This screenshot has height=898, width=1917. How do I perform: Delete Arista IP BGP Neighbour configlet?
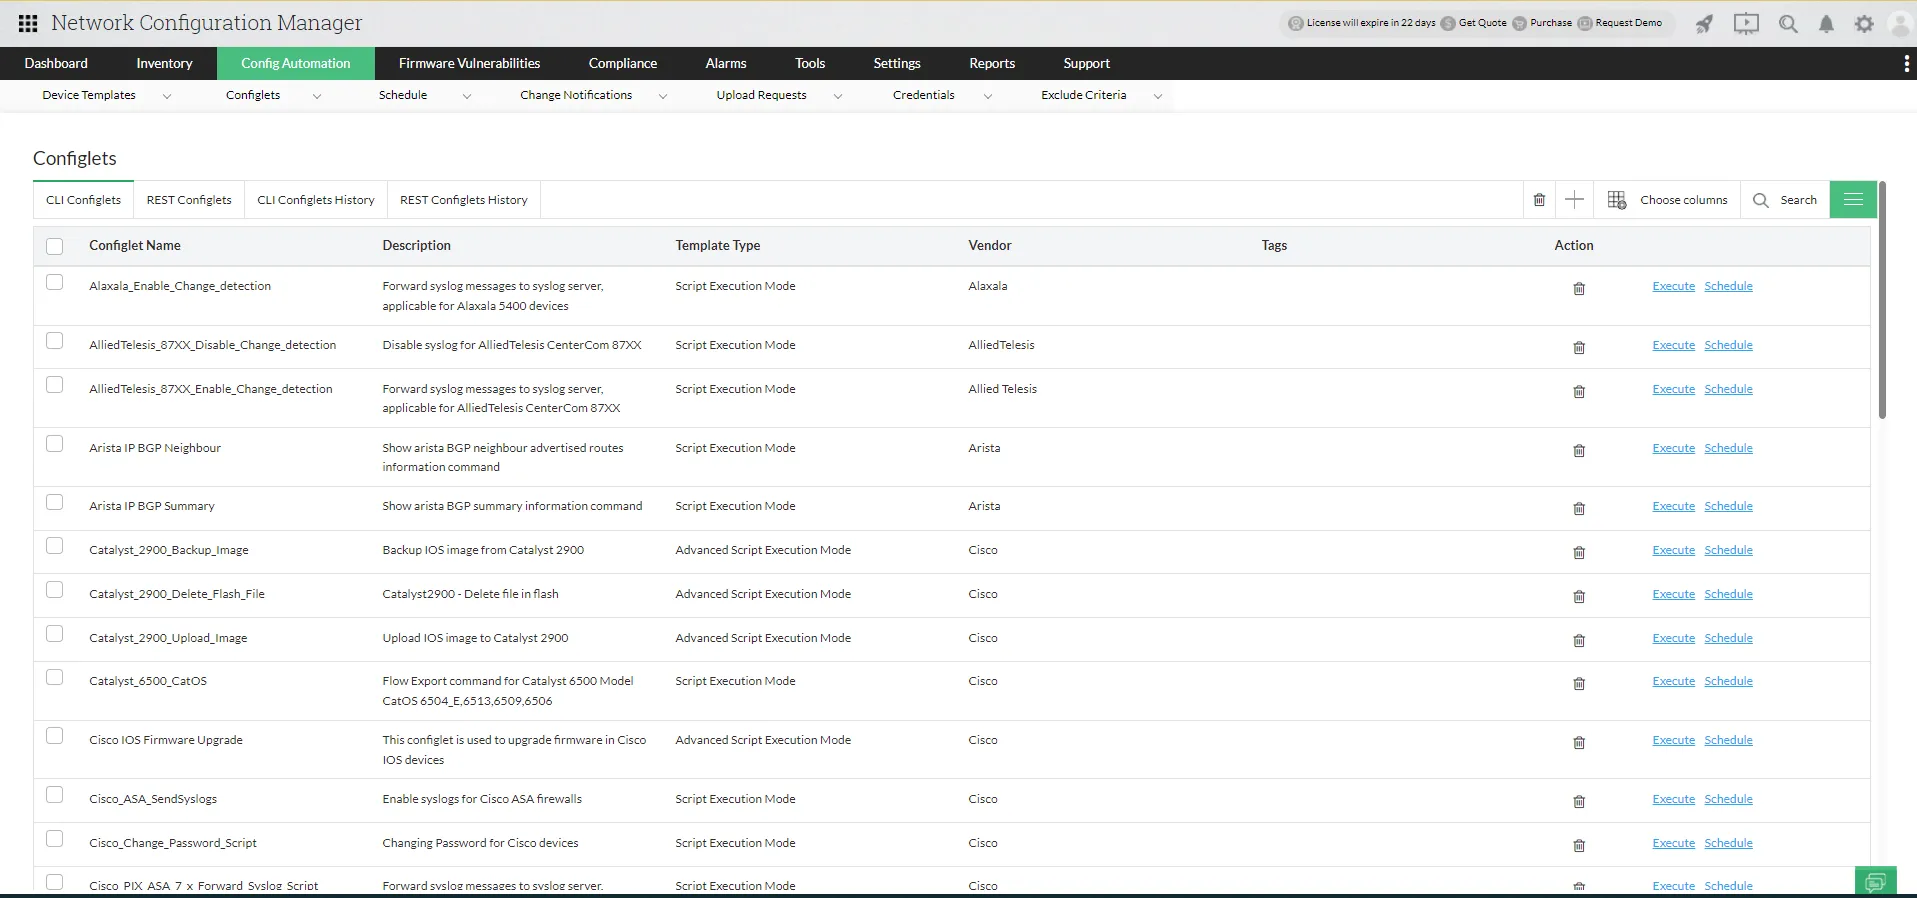click(x=1579, y=451)
